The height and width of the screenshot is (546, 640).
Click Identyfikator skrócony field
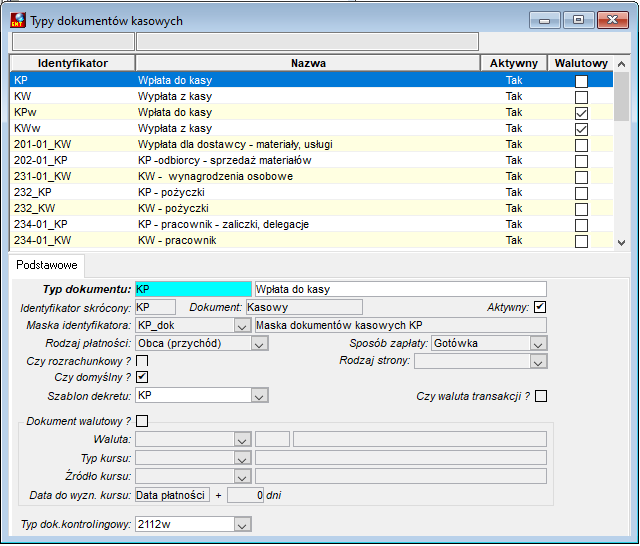point(156,307)
